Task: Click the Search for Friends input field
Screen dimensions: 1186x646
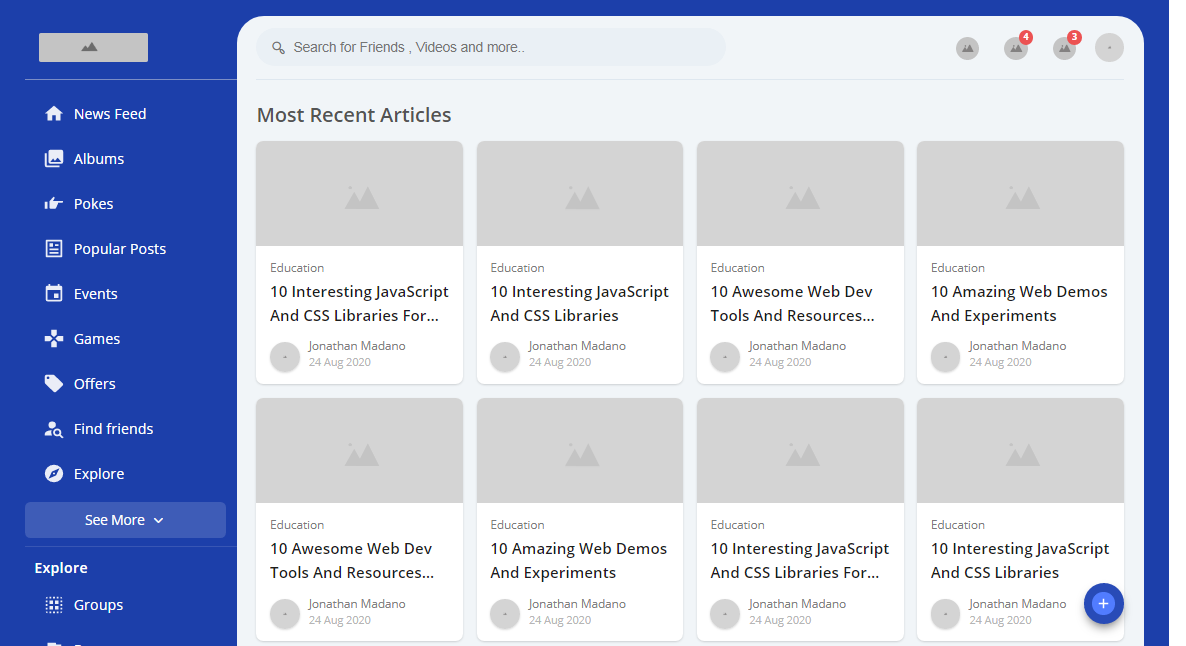Action: tap(490, 47)
